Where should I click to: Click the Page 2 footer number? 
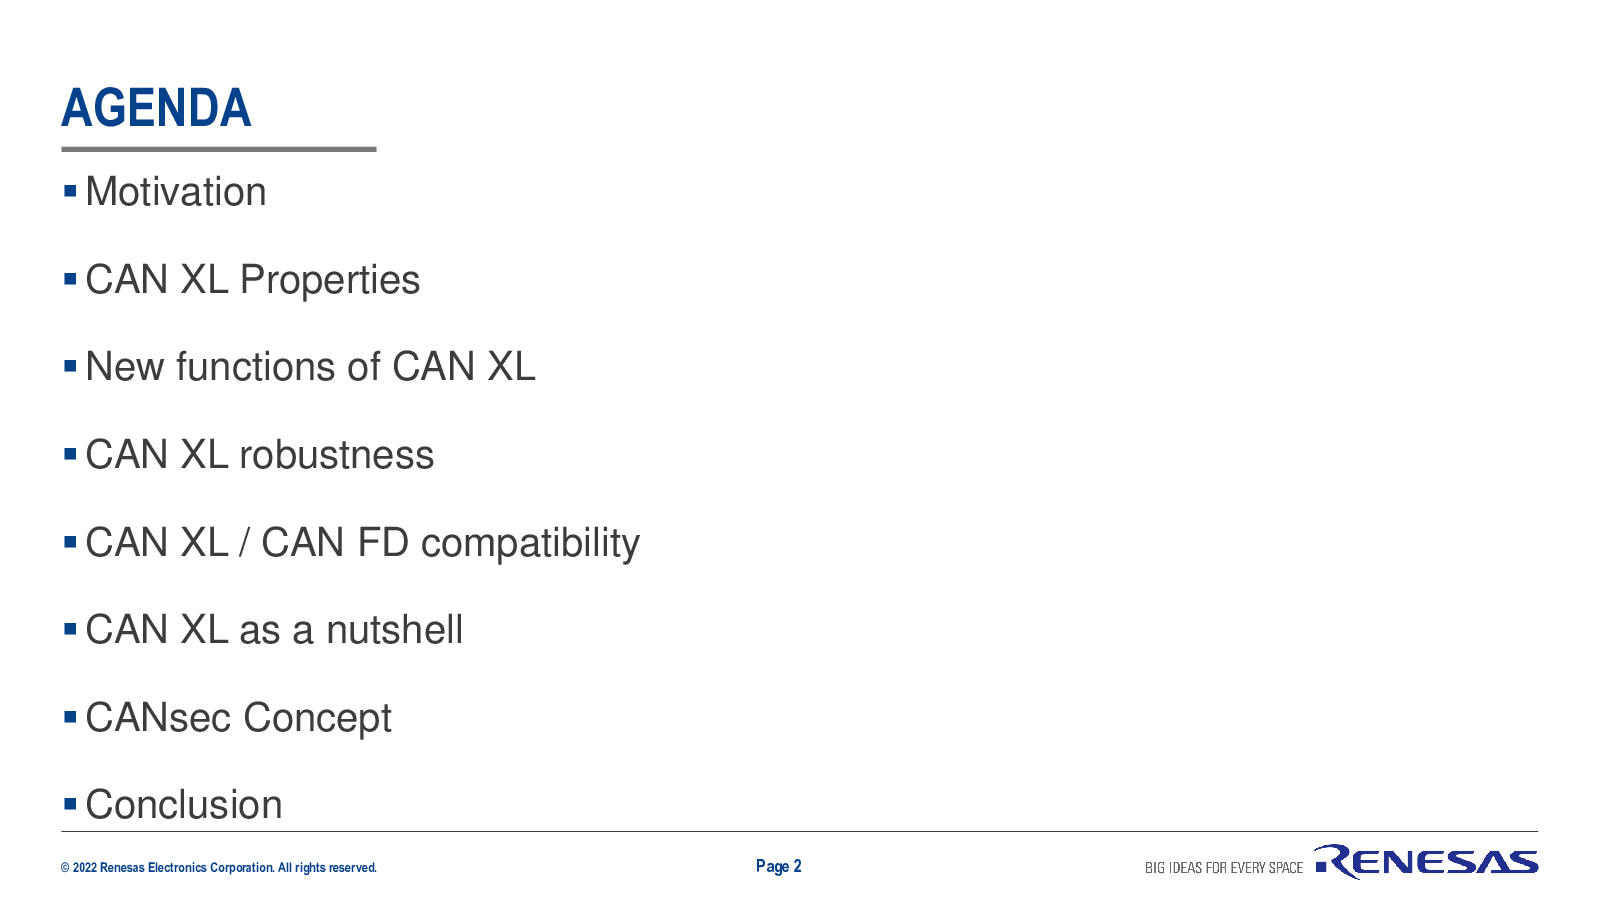[779, 866]
